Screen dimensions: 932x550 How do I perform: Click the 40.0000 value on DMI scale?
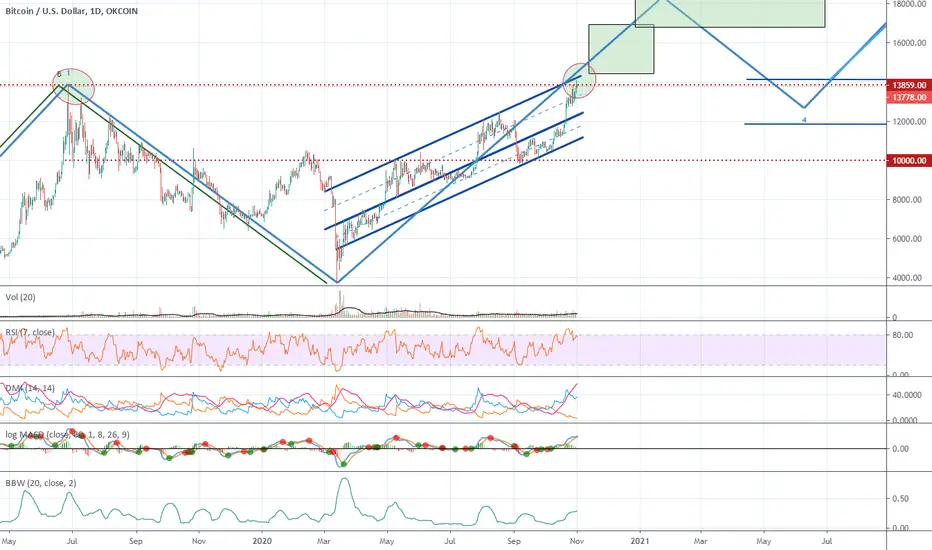click(906, 395)
